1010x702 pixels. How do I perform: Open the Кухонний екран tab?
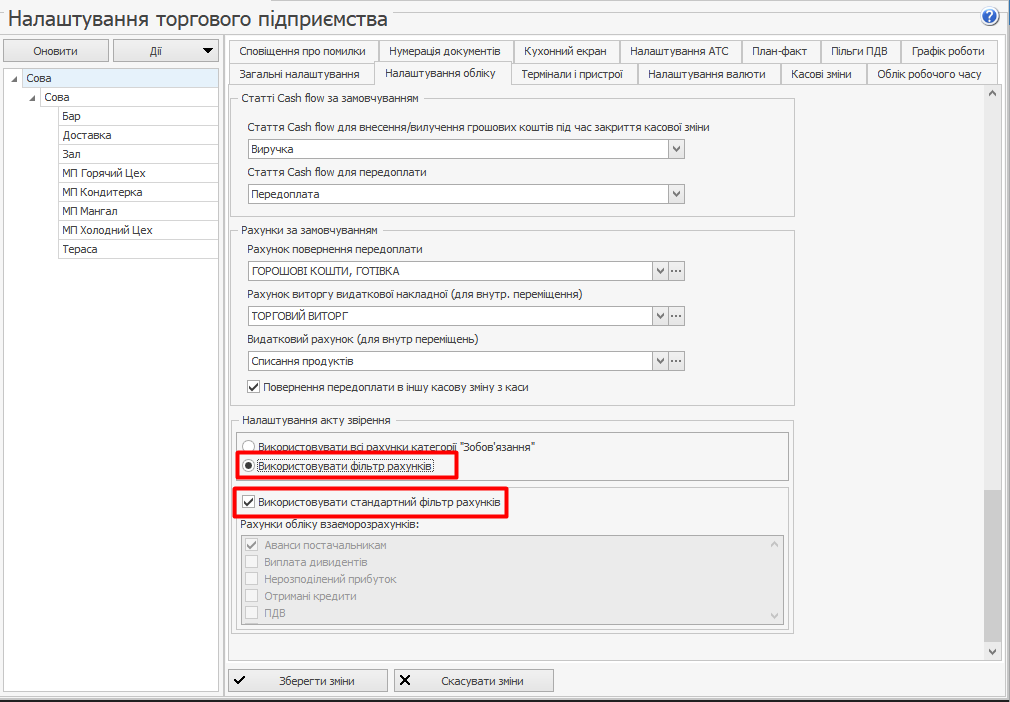pos(566,51)
